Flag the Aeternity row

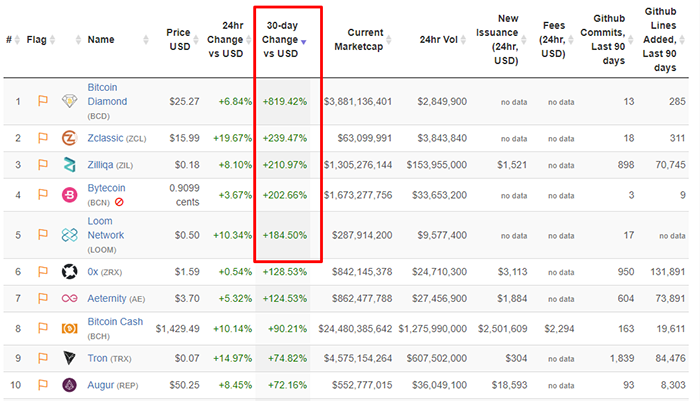tap(42, 298)
